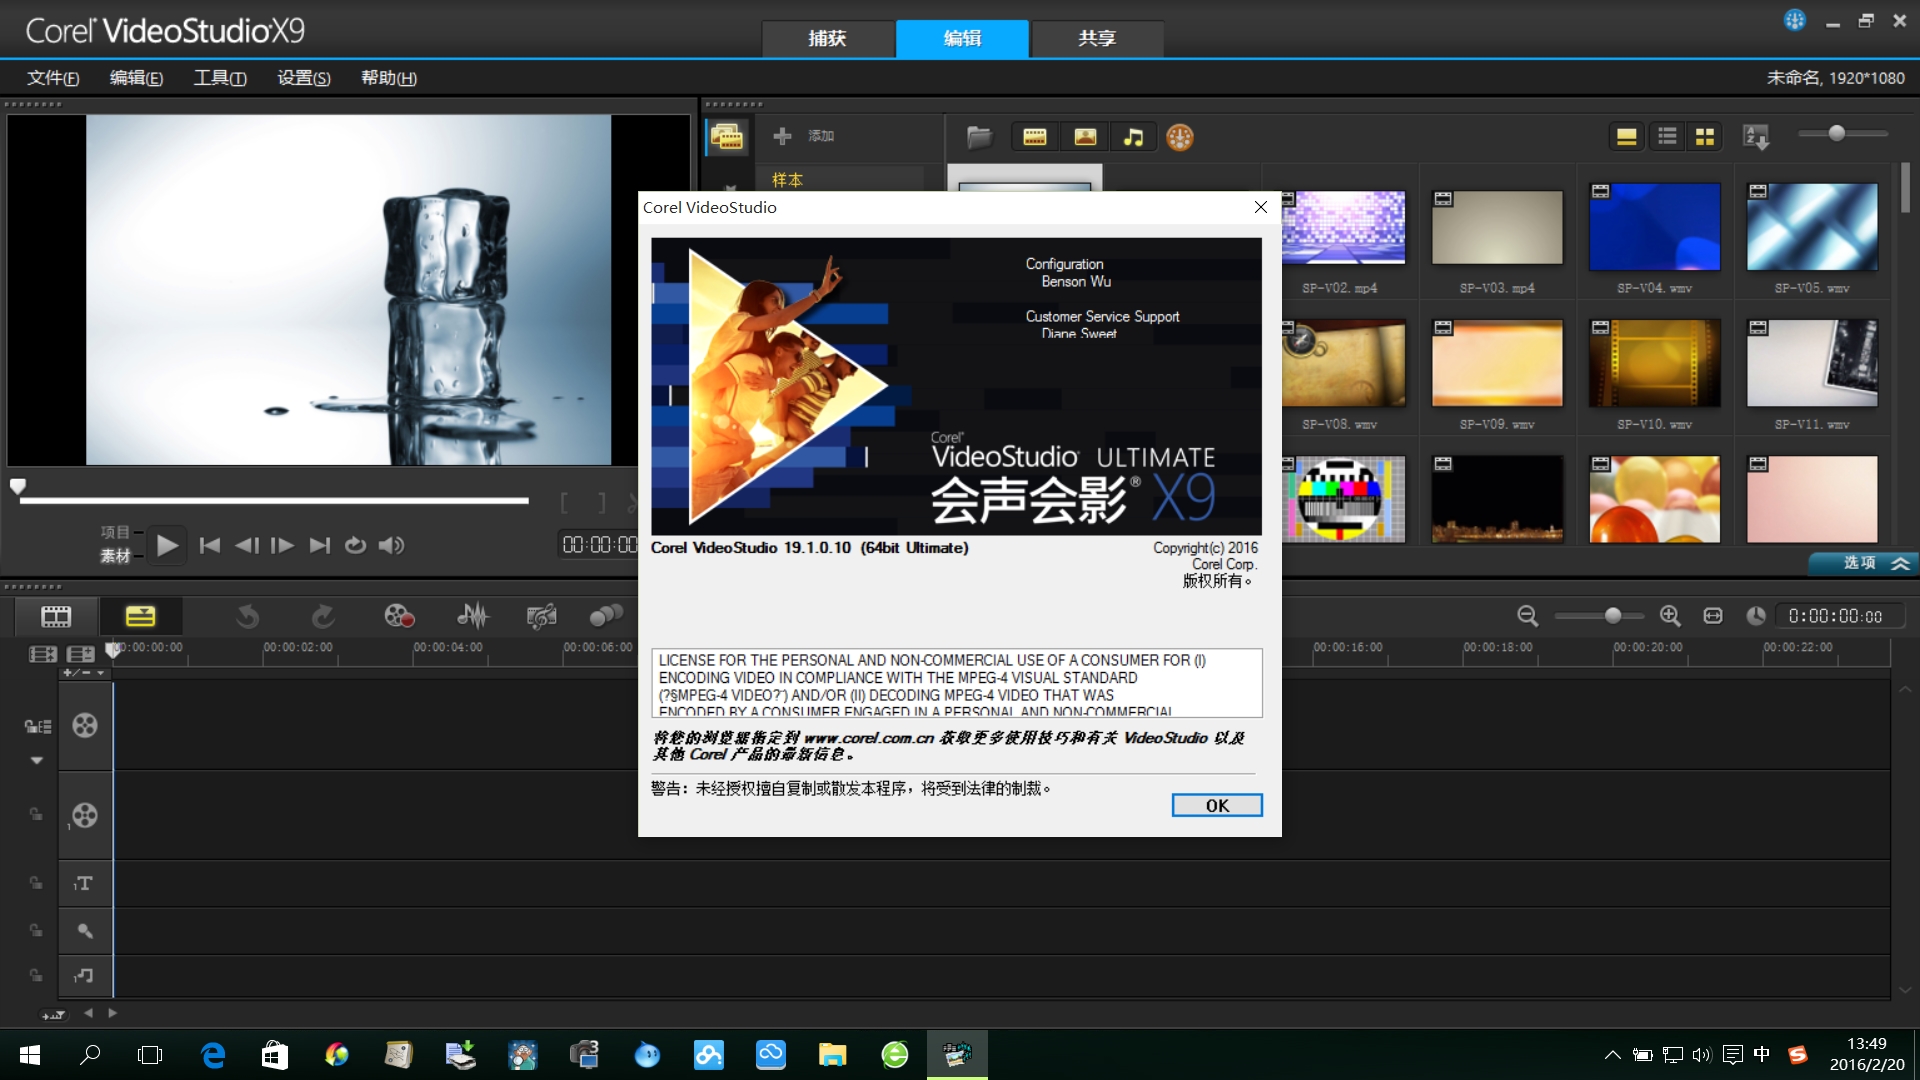Switch to Timeline view icon
Viewport: 1920px width, 1080px height.
point(140,616)
